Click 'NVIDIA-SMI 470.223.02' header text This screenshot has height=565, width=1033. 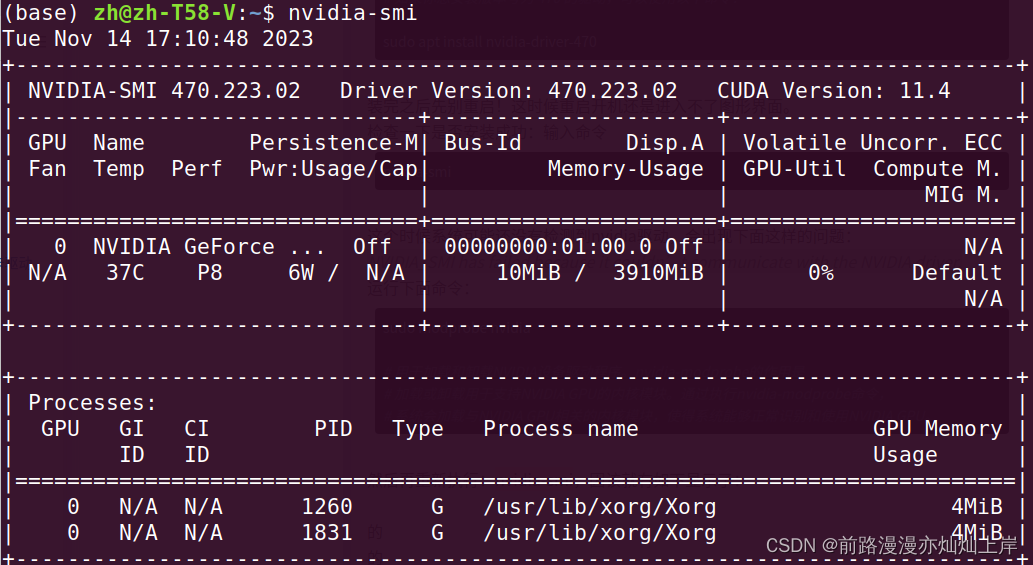(x=164, y=90)
